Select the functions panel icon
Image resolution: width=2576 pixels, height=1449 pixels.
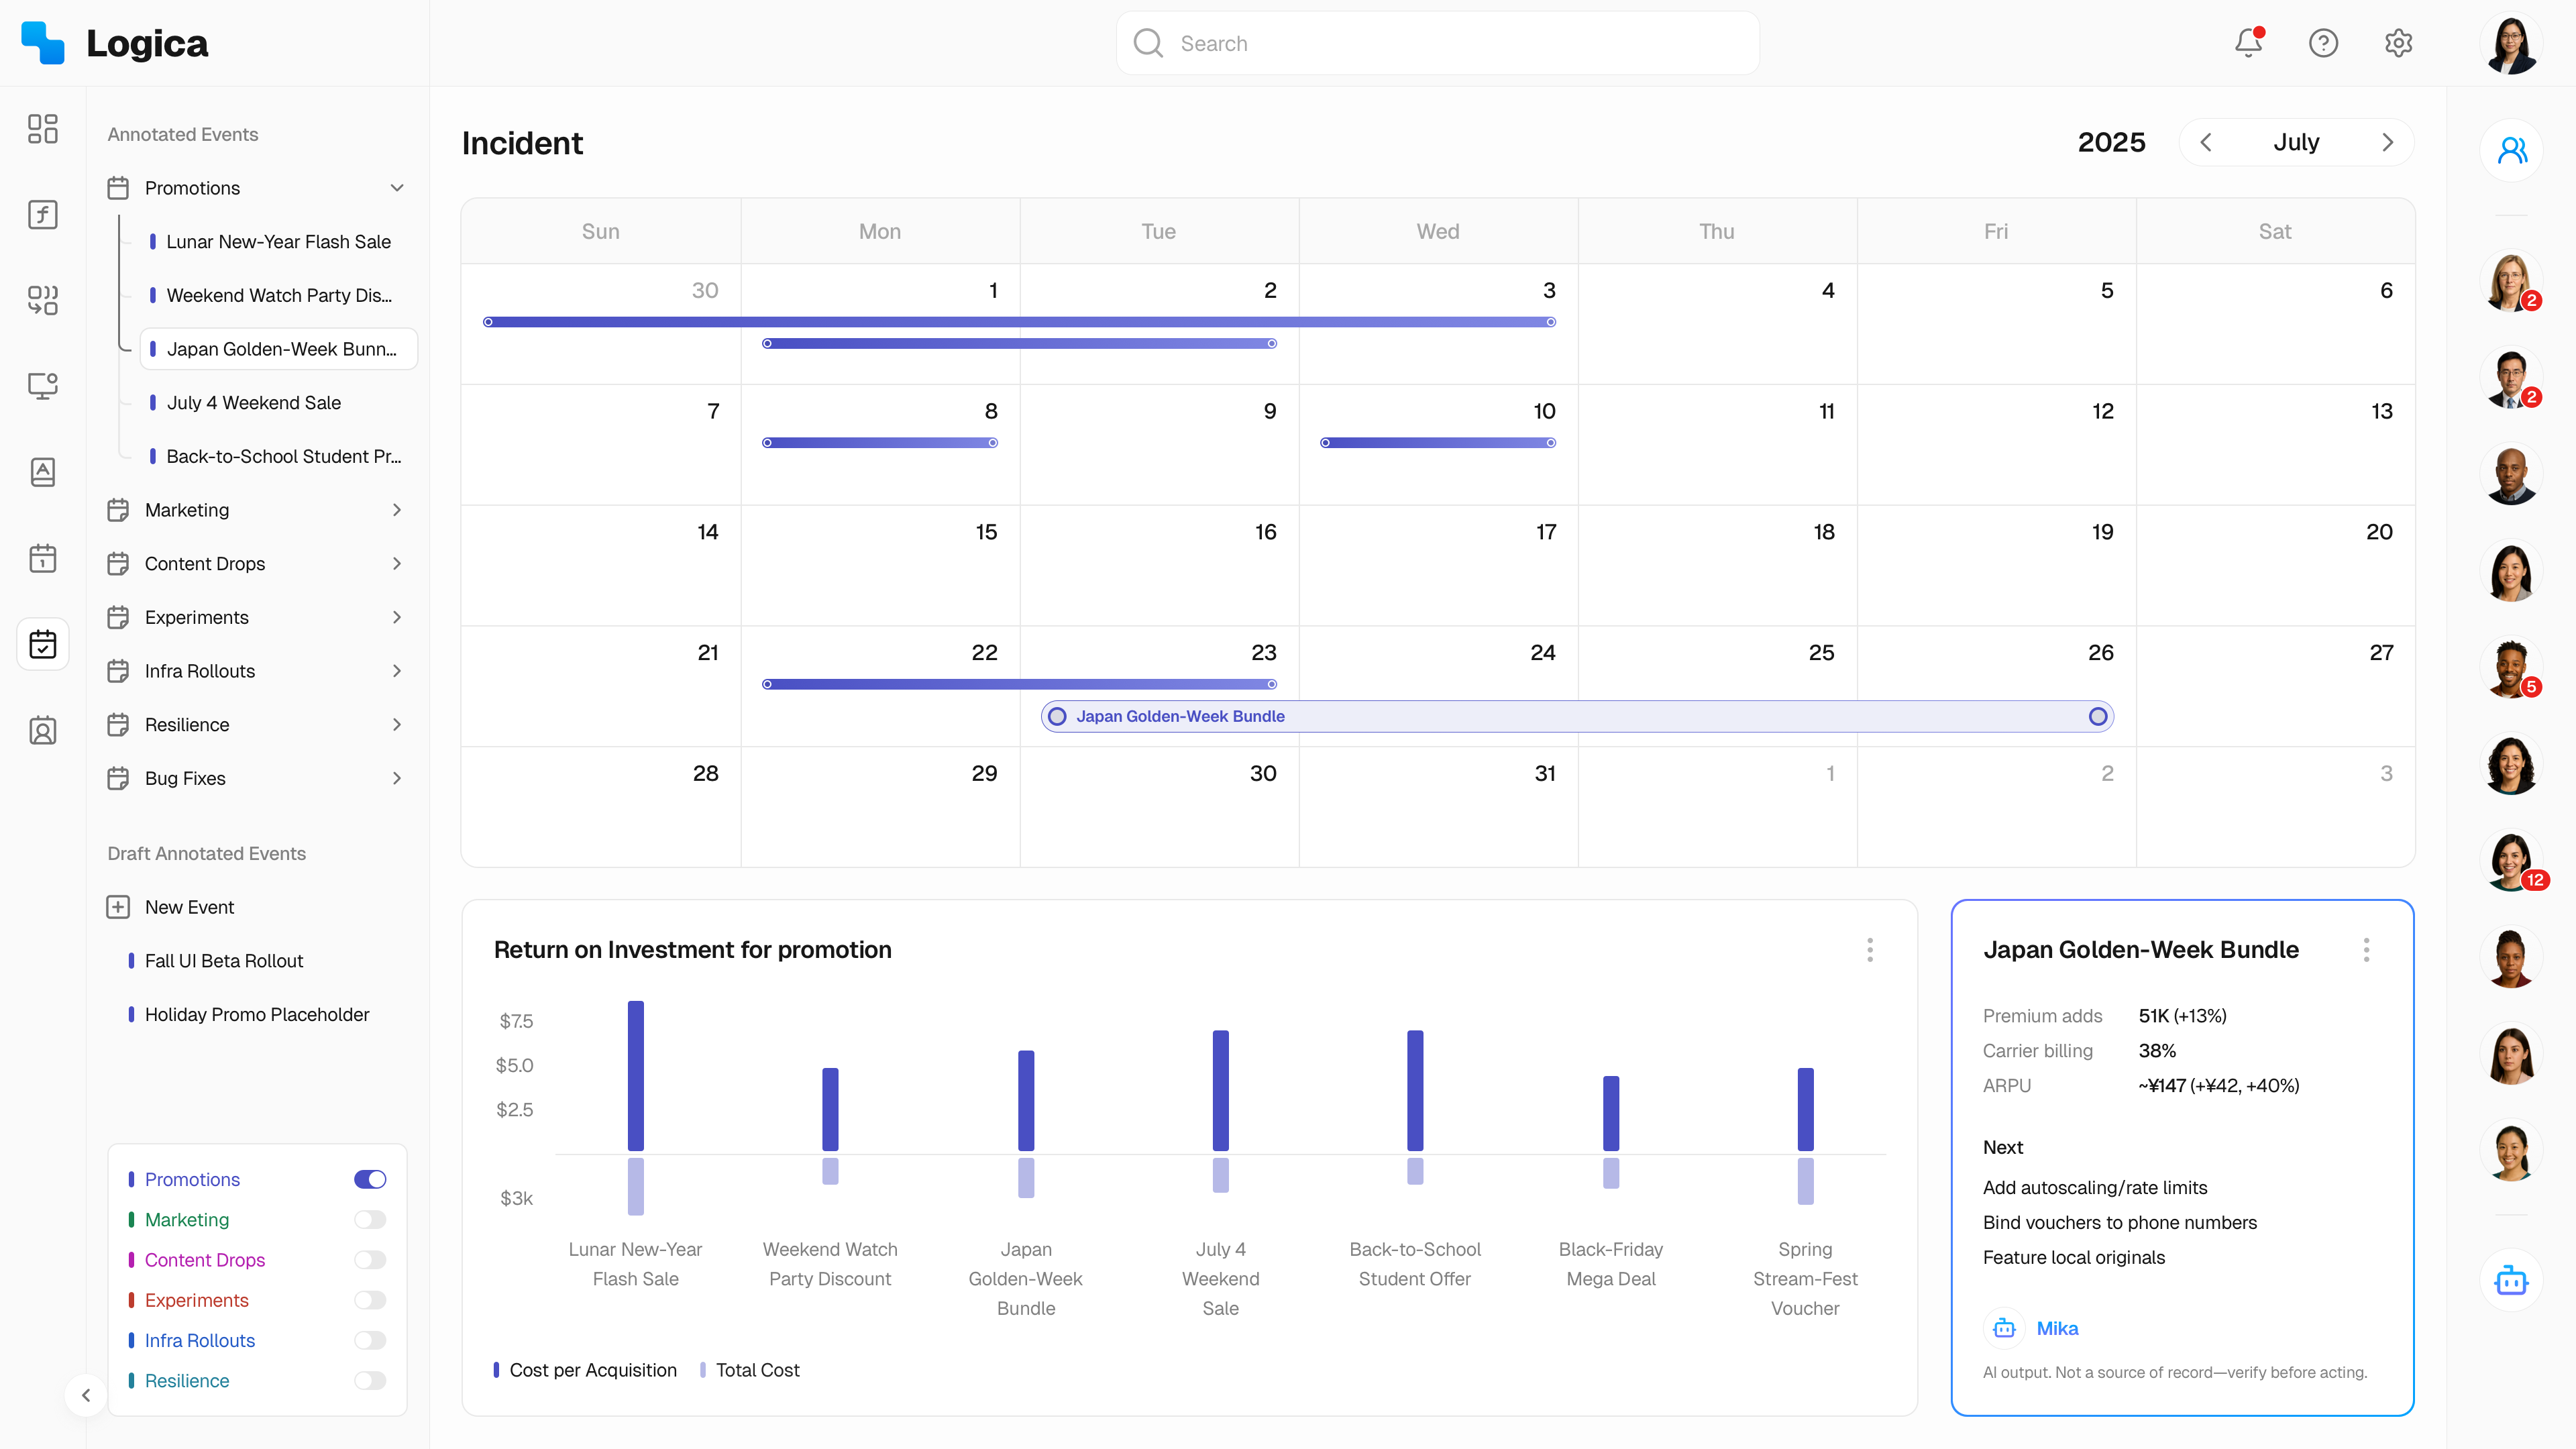(x=43, y=214)
